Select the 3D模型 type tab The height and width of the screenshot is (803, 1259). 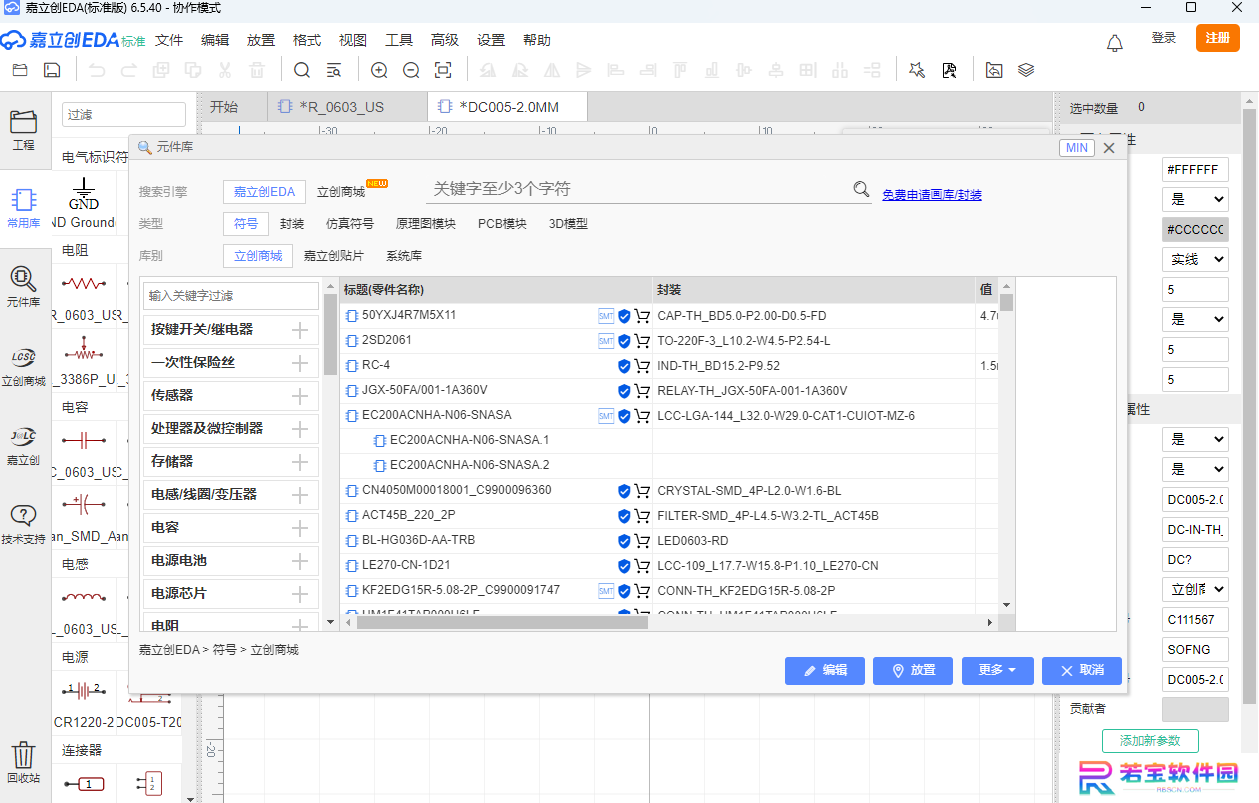pos(568,224)
